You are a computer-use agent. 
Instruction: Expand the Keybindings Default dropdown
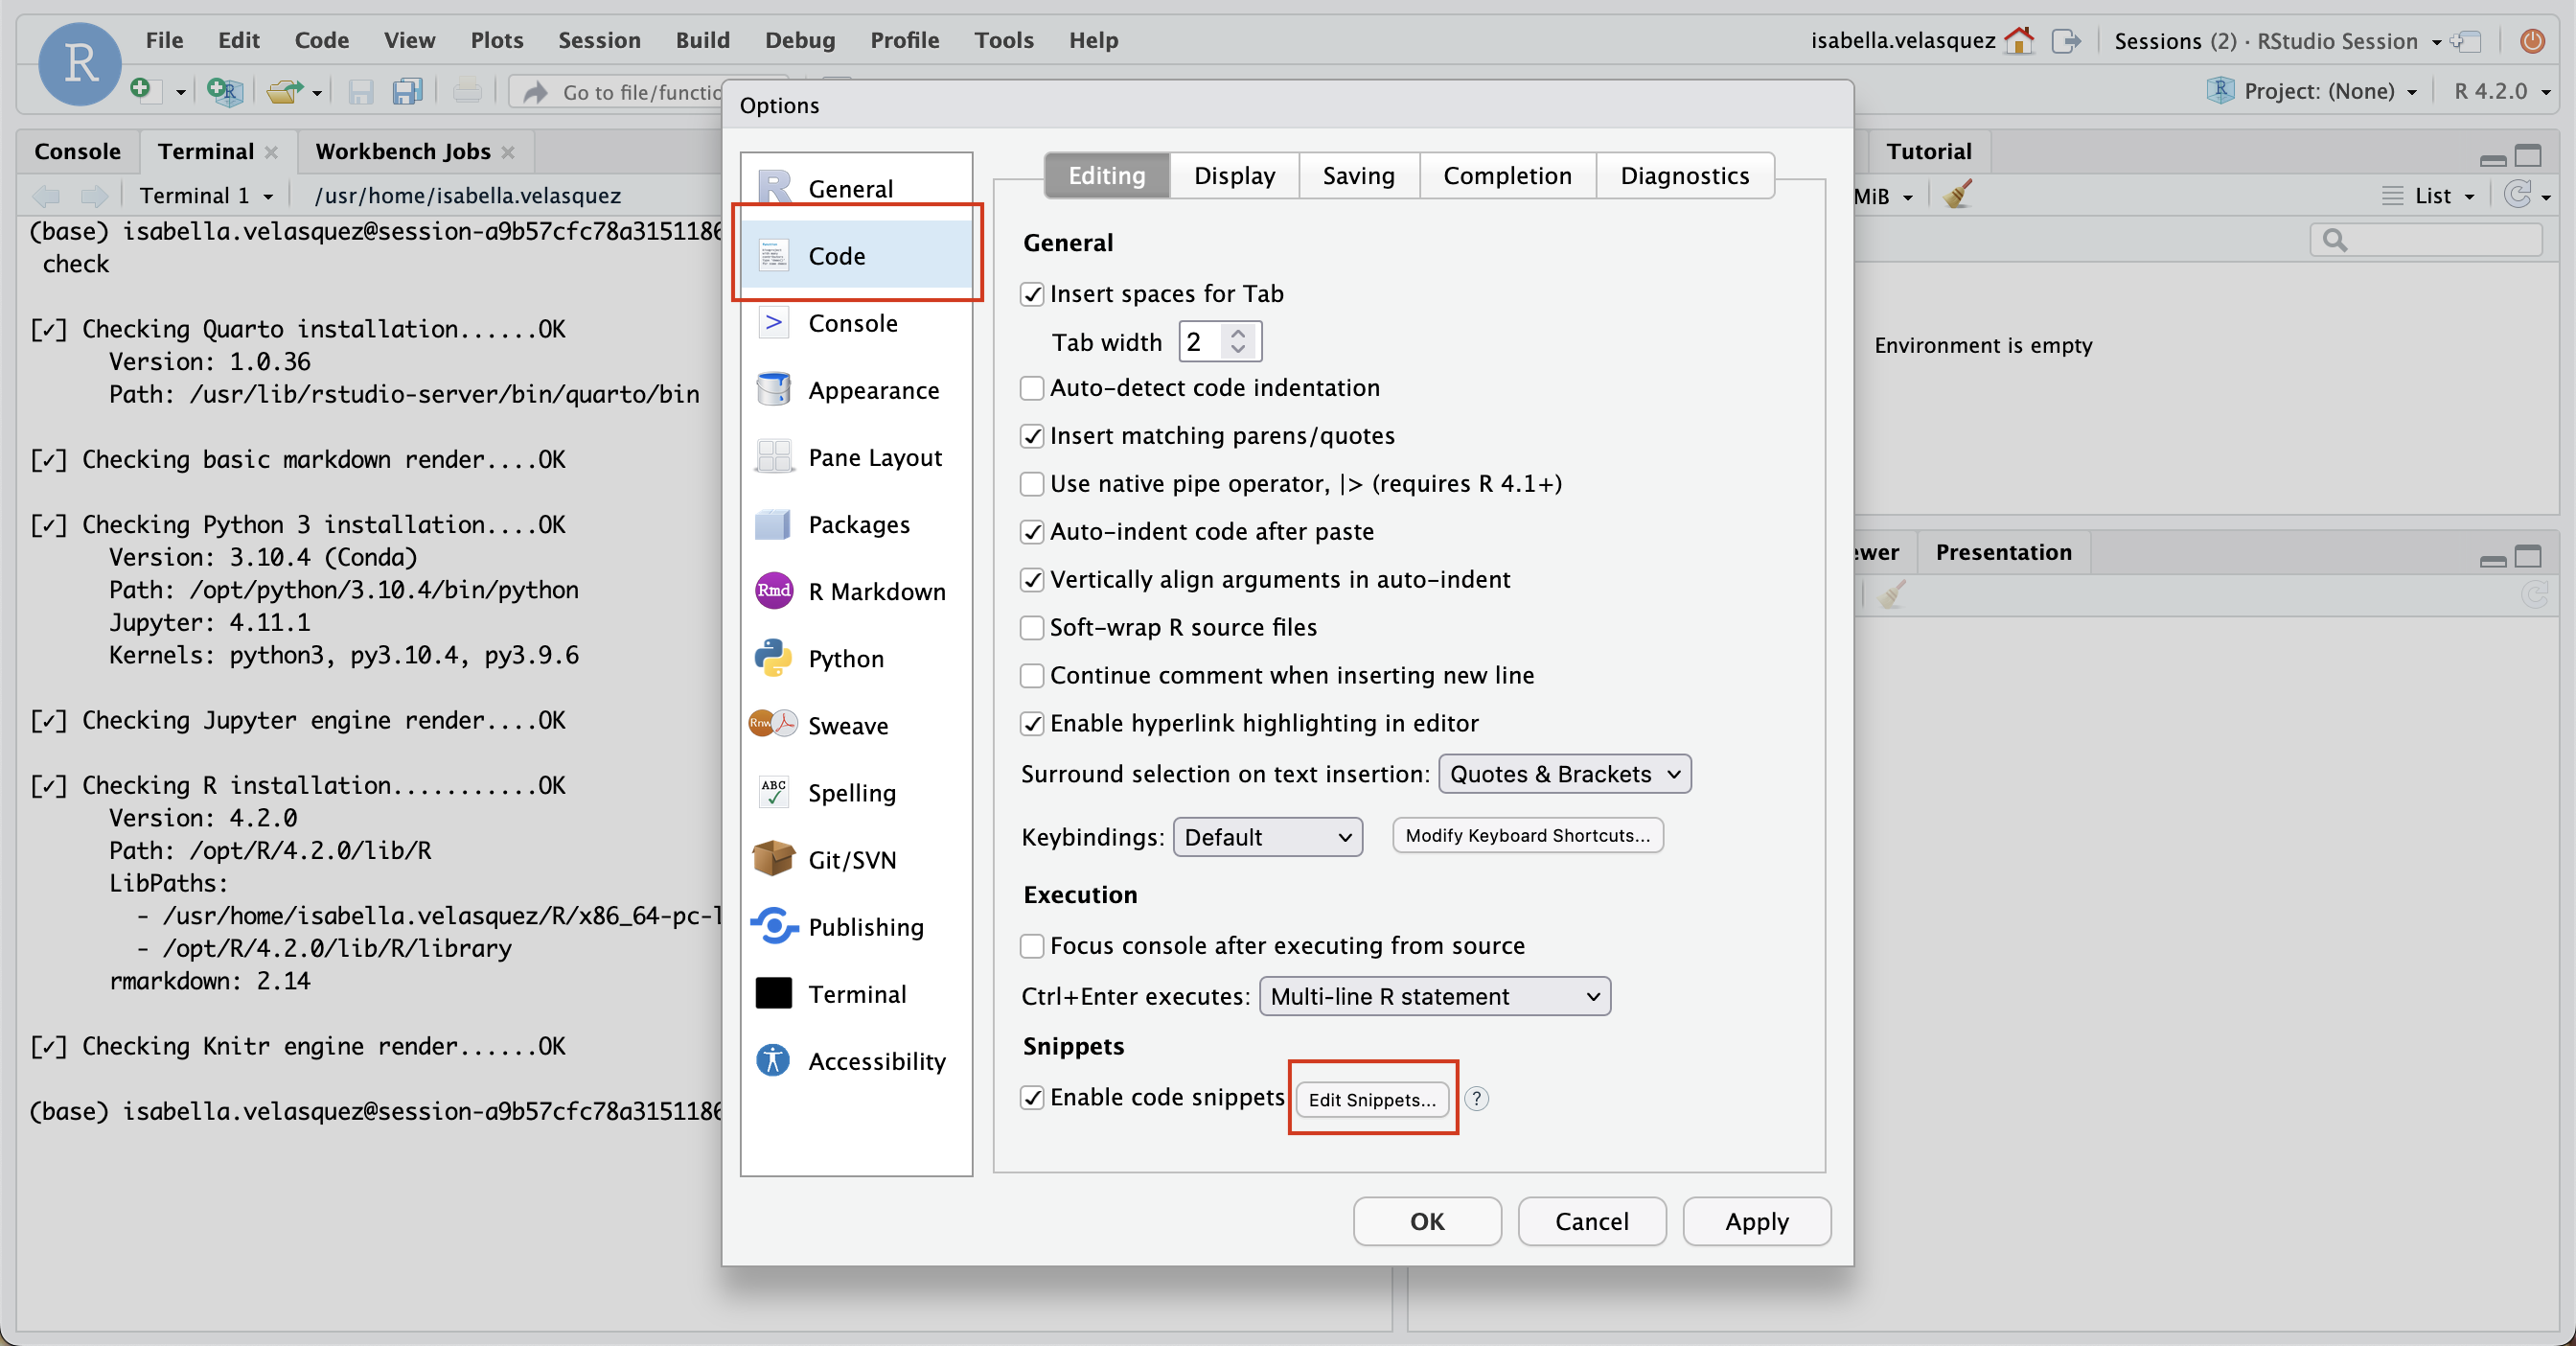click(1266, 837)
